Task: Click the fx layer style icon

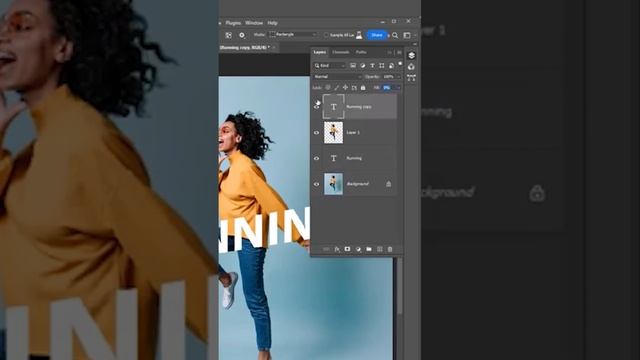Action: 337,249
